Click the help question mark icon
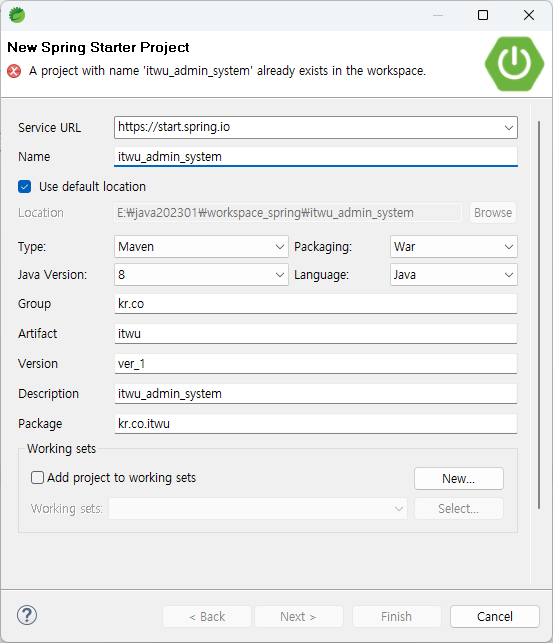The image size is (553, 643). [27, 615]
